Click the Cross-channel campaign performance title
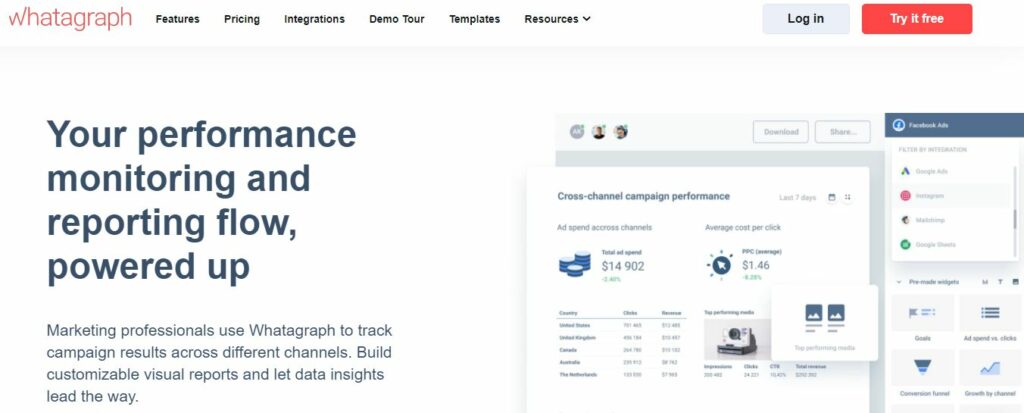This screenshot has height=413, width=1024. 643,196
